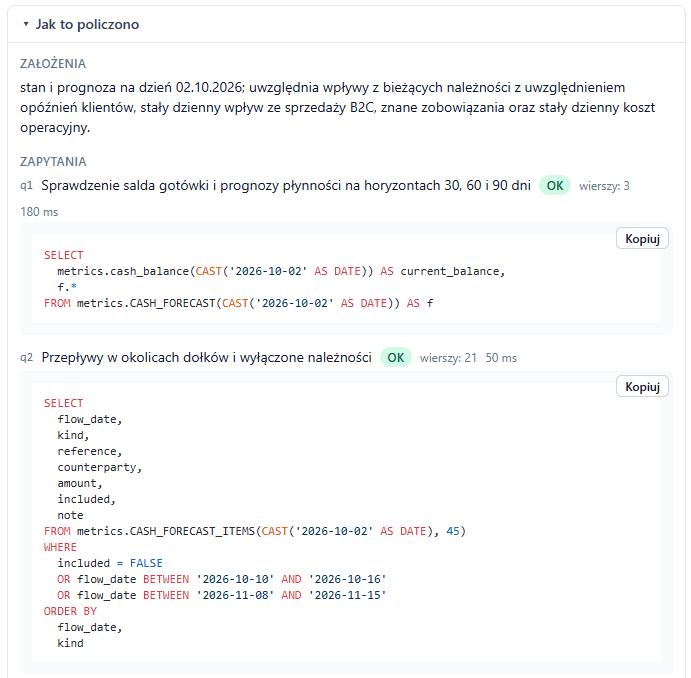Click the "note" column in q2 code
Image resolution: width=691 pixels, height=678 pixels.
pos(70,515)
